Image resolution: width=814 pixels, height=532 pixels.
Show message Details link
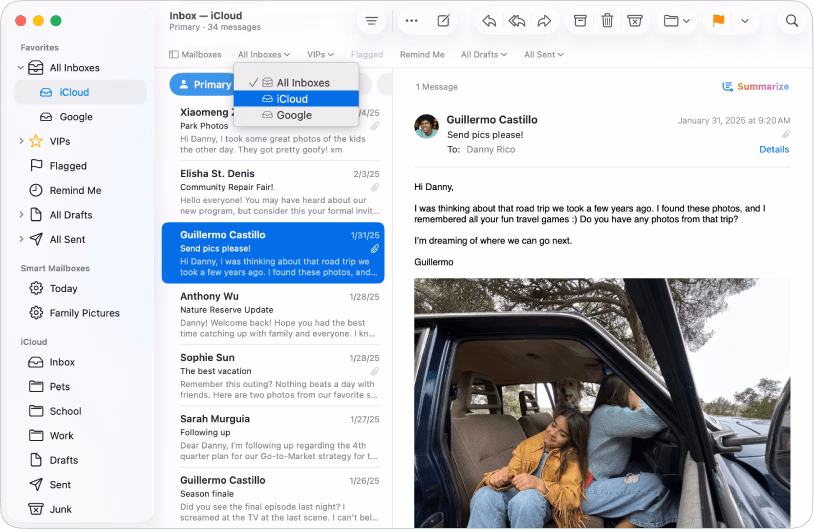click(774, 149)
